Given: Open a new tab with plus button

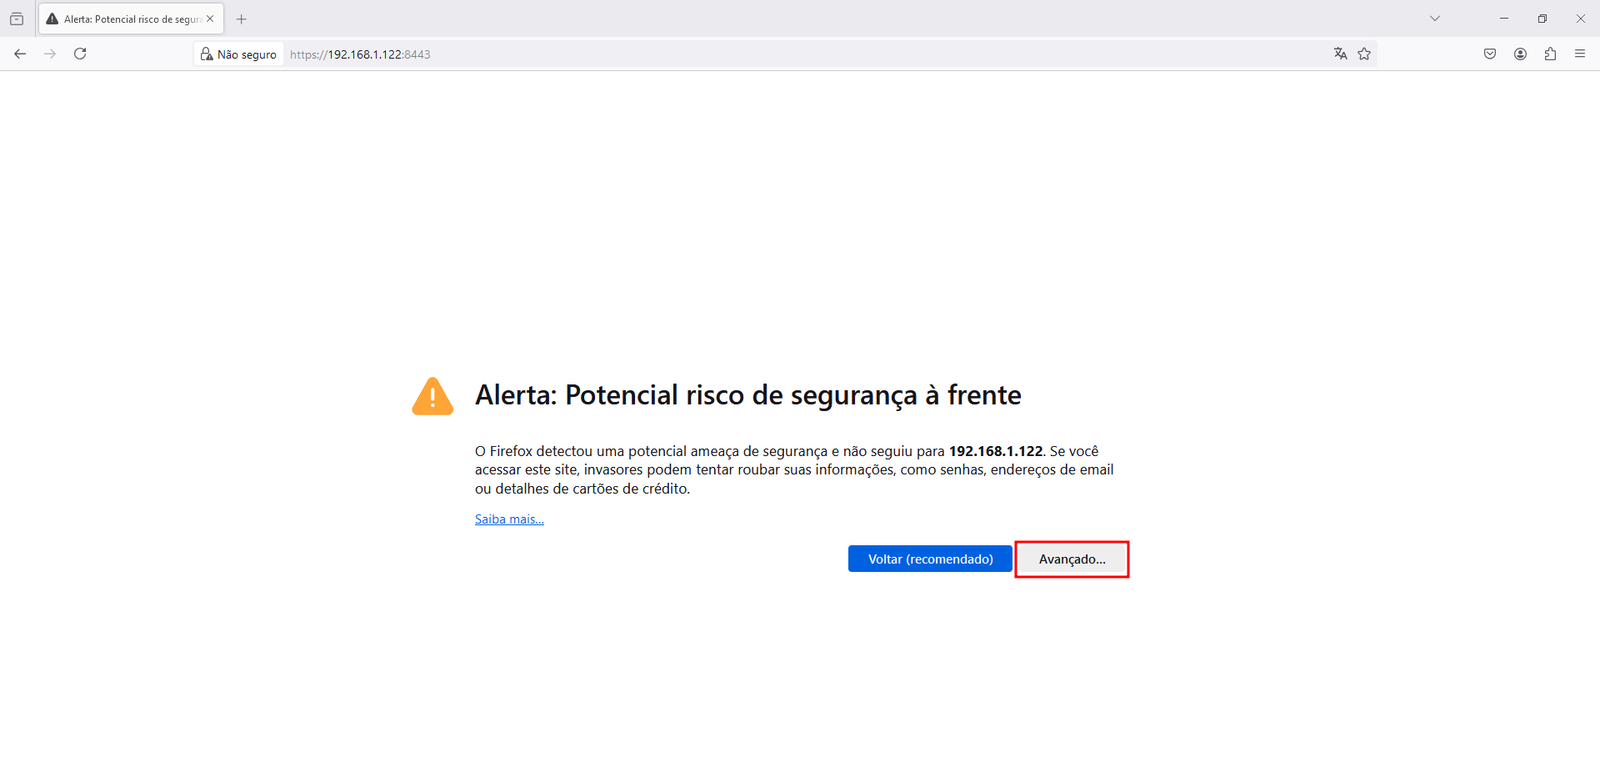Looking at the screenshot, I should [241, 19].
